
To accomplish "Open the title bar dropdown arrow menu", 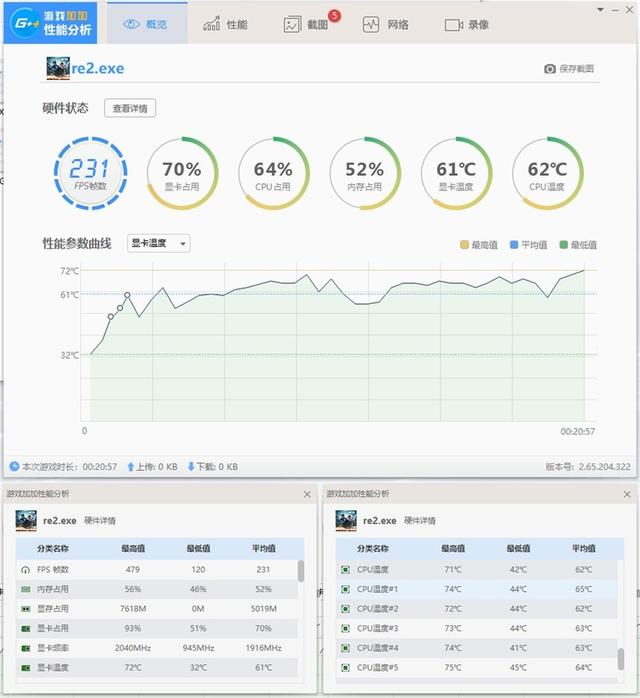I will 600,9.
